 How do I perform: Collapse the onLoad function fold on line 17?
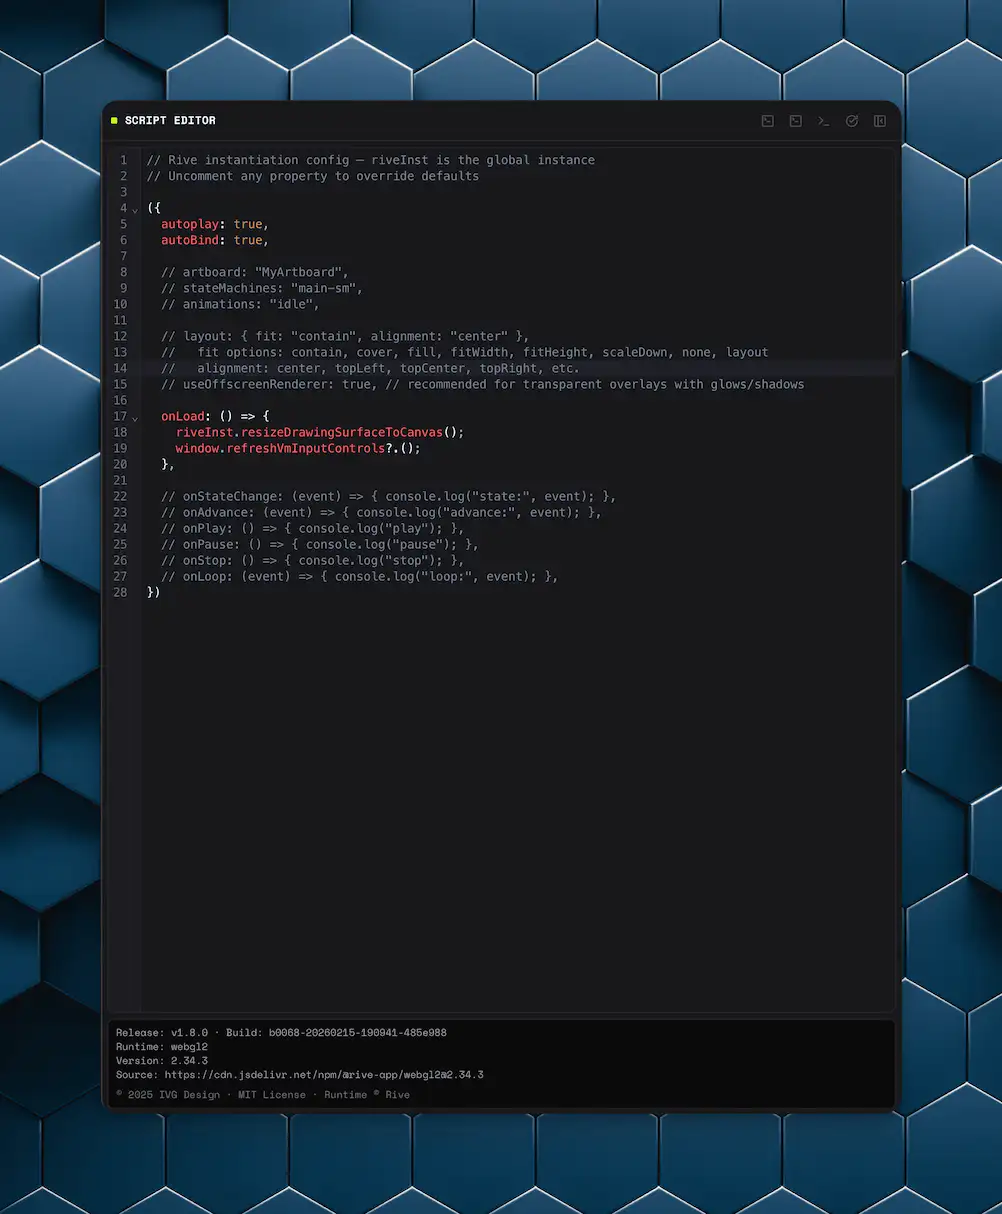(135, 418)
